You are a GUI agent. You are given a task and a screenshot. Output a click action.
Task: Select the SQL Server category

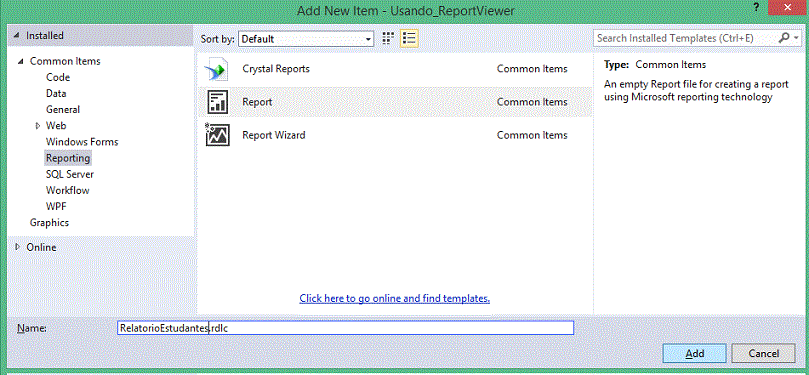[x=70, y=174]
